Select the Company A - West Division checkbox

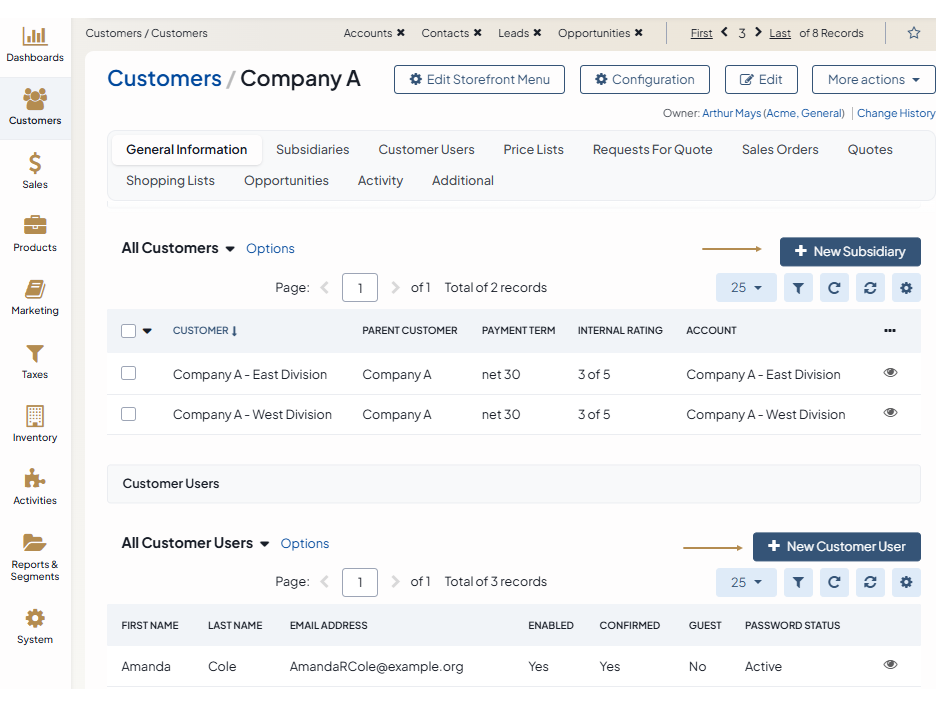[128, 414]
